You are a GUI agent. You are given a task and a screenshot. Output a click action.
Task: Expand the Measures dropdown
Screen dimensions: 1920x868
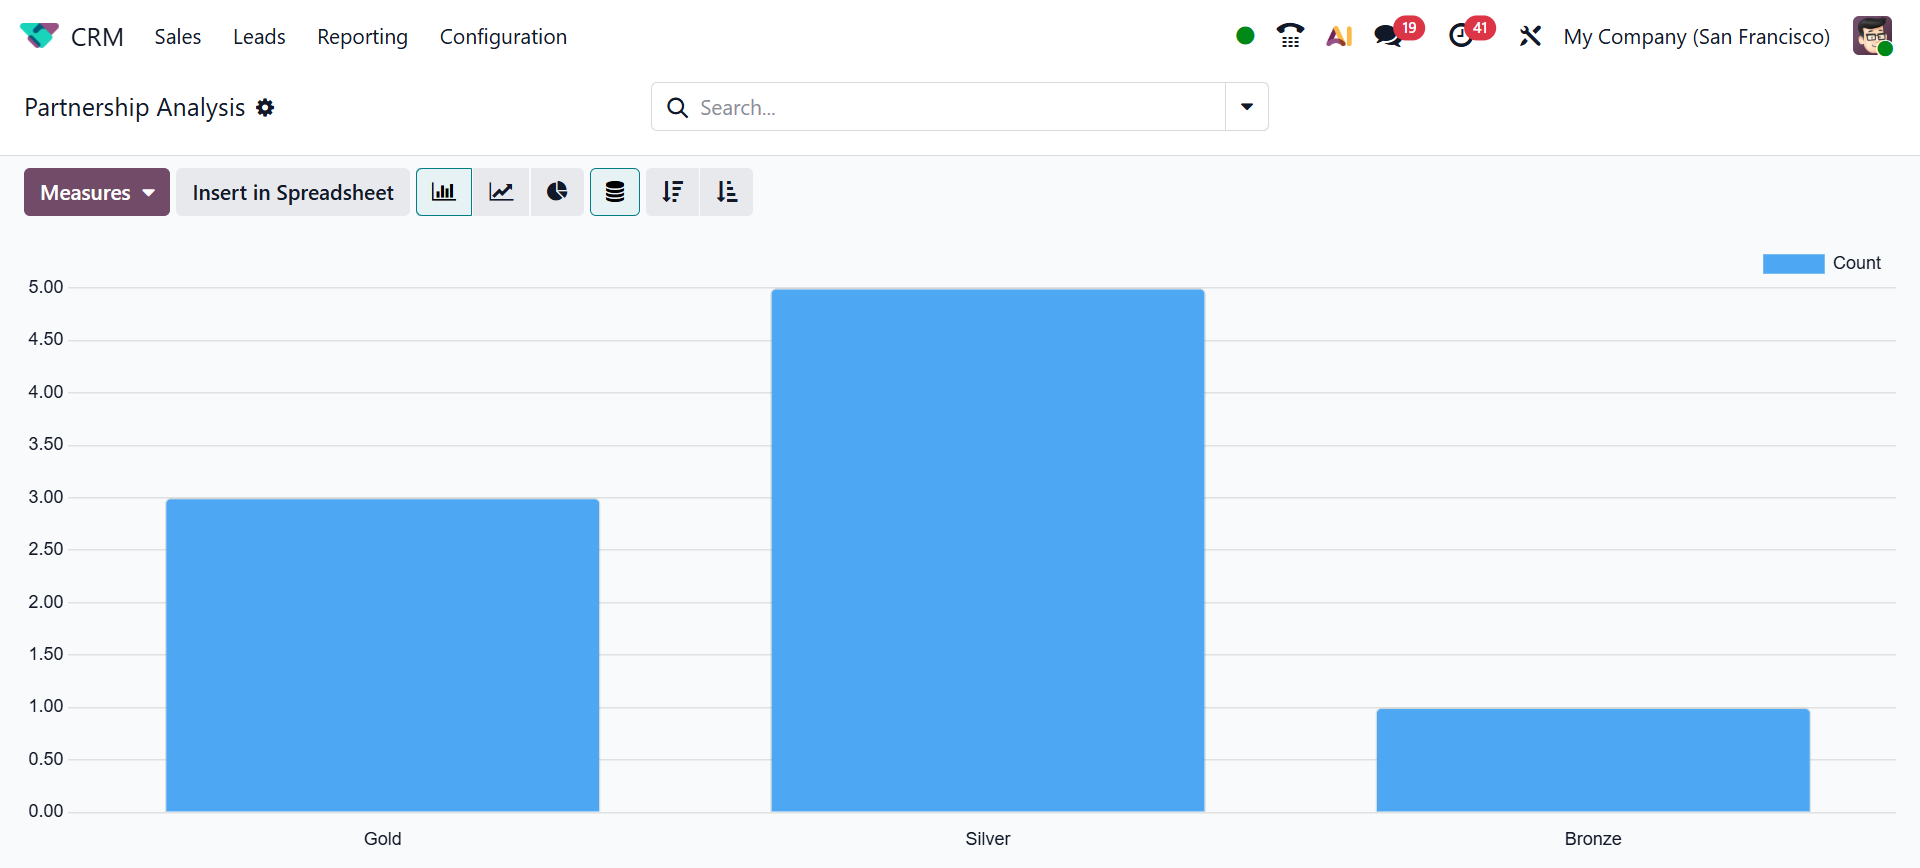97,192
